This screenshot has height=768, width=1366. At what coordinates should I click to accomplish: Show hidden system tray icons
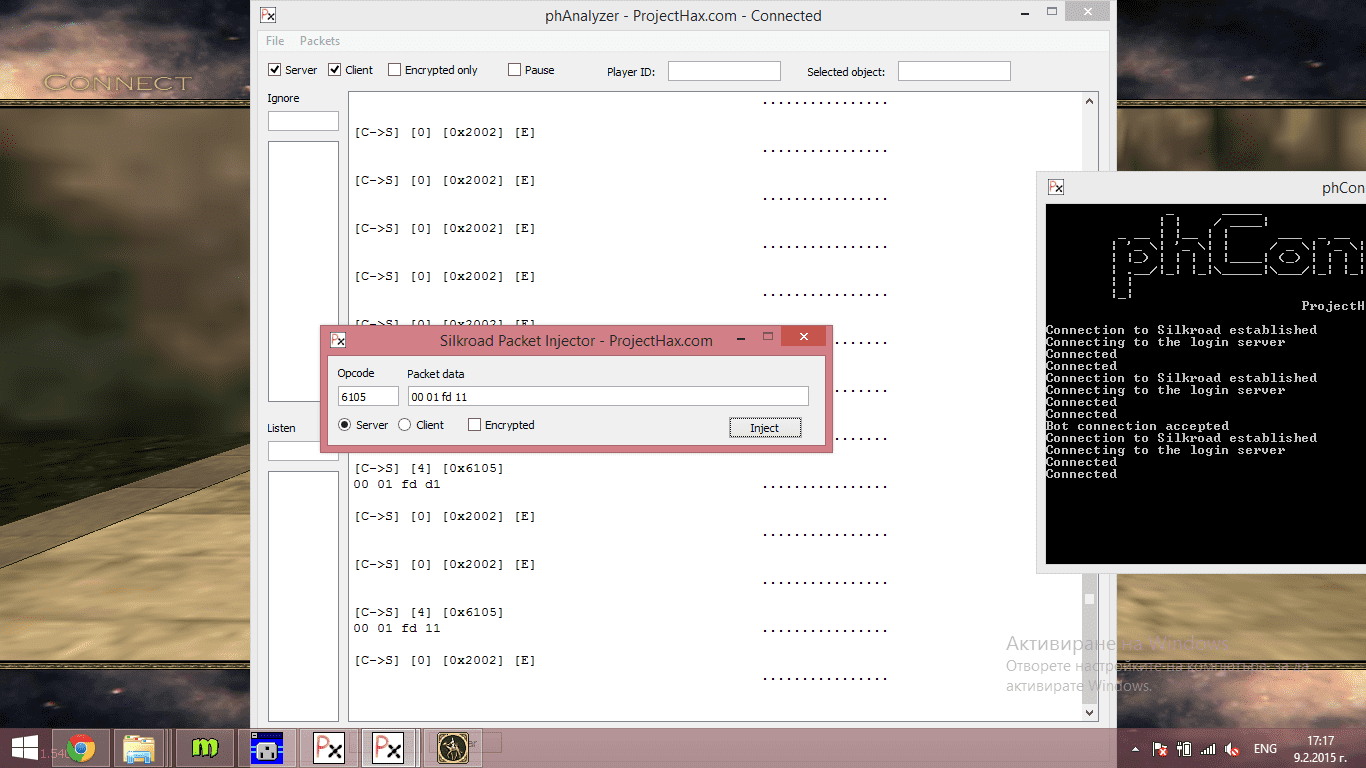[1135, 749]
